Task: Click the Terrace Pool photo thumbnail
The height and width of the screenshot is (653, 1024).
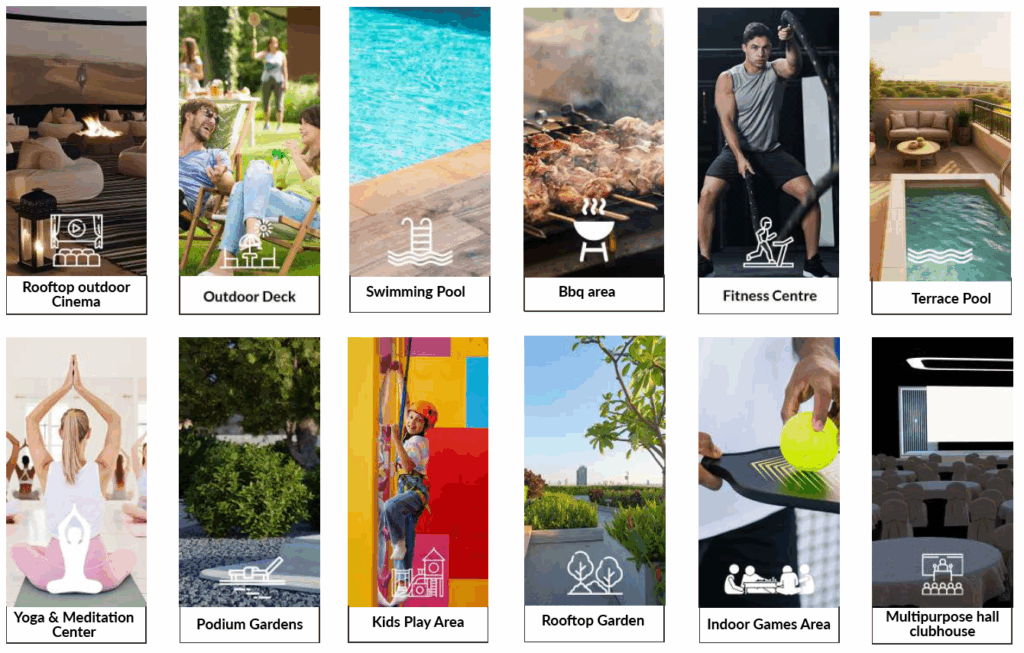Action: 940,146
